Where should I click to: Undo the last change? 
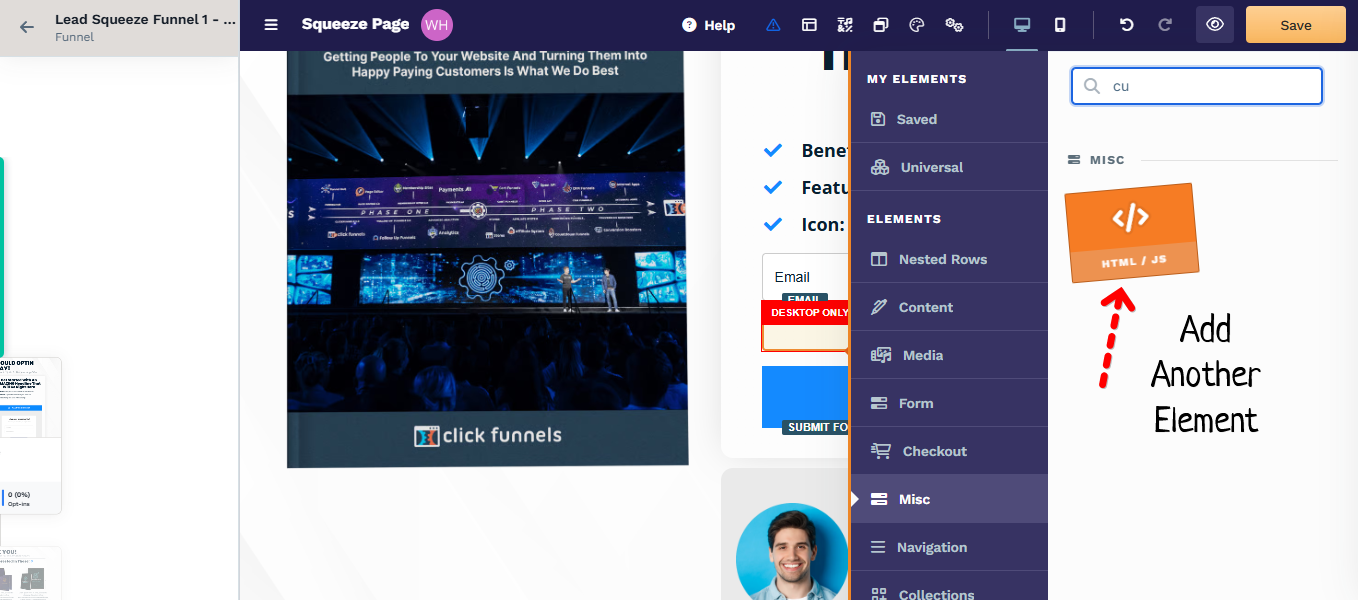1127,25
